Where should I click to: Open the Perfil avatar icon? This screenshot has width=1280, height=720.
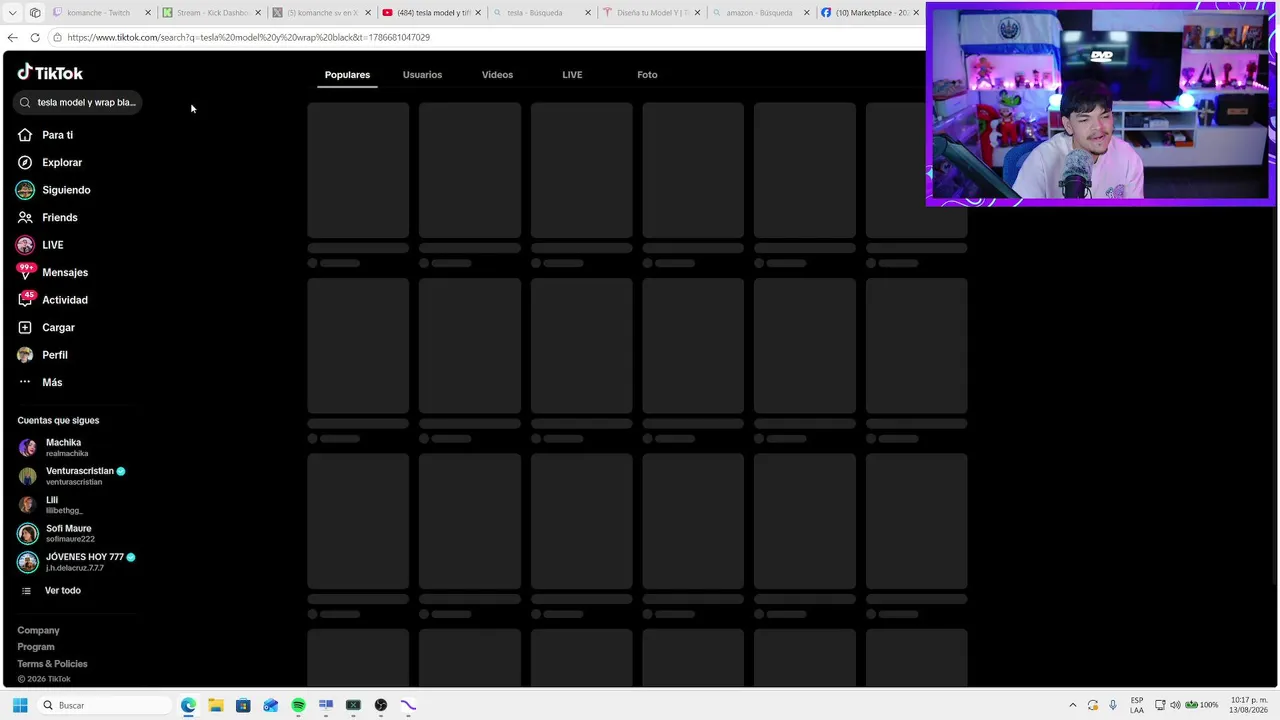pyautogui.click(x=25, y=355)
